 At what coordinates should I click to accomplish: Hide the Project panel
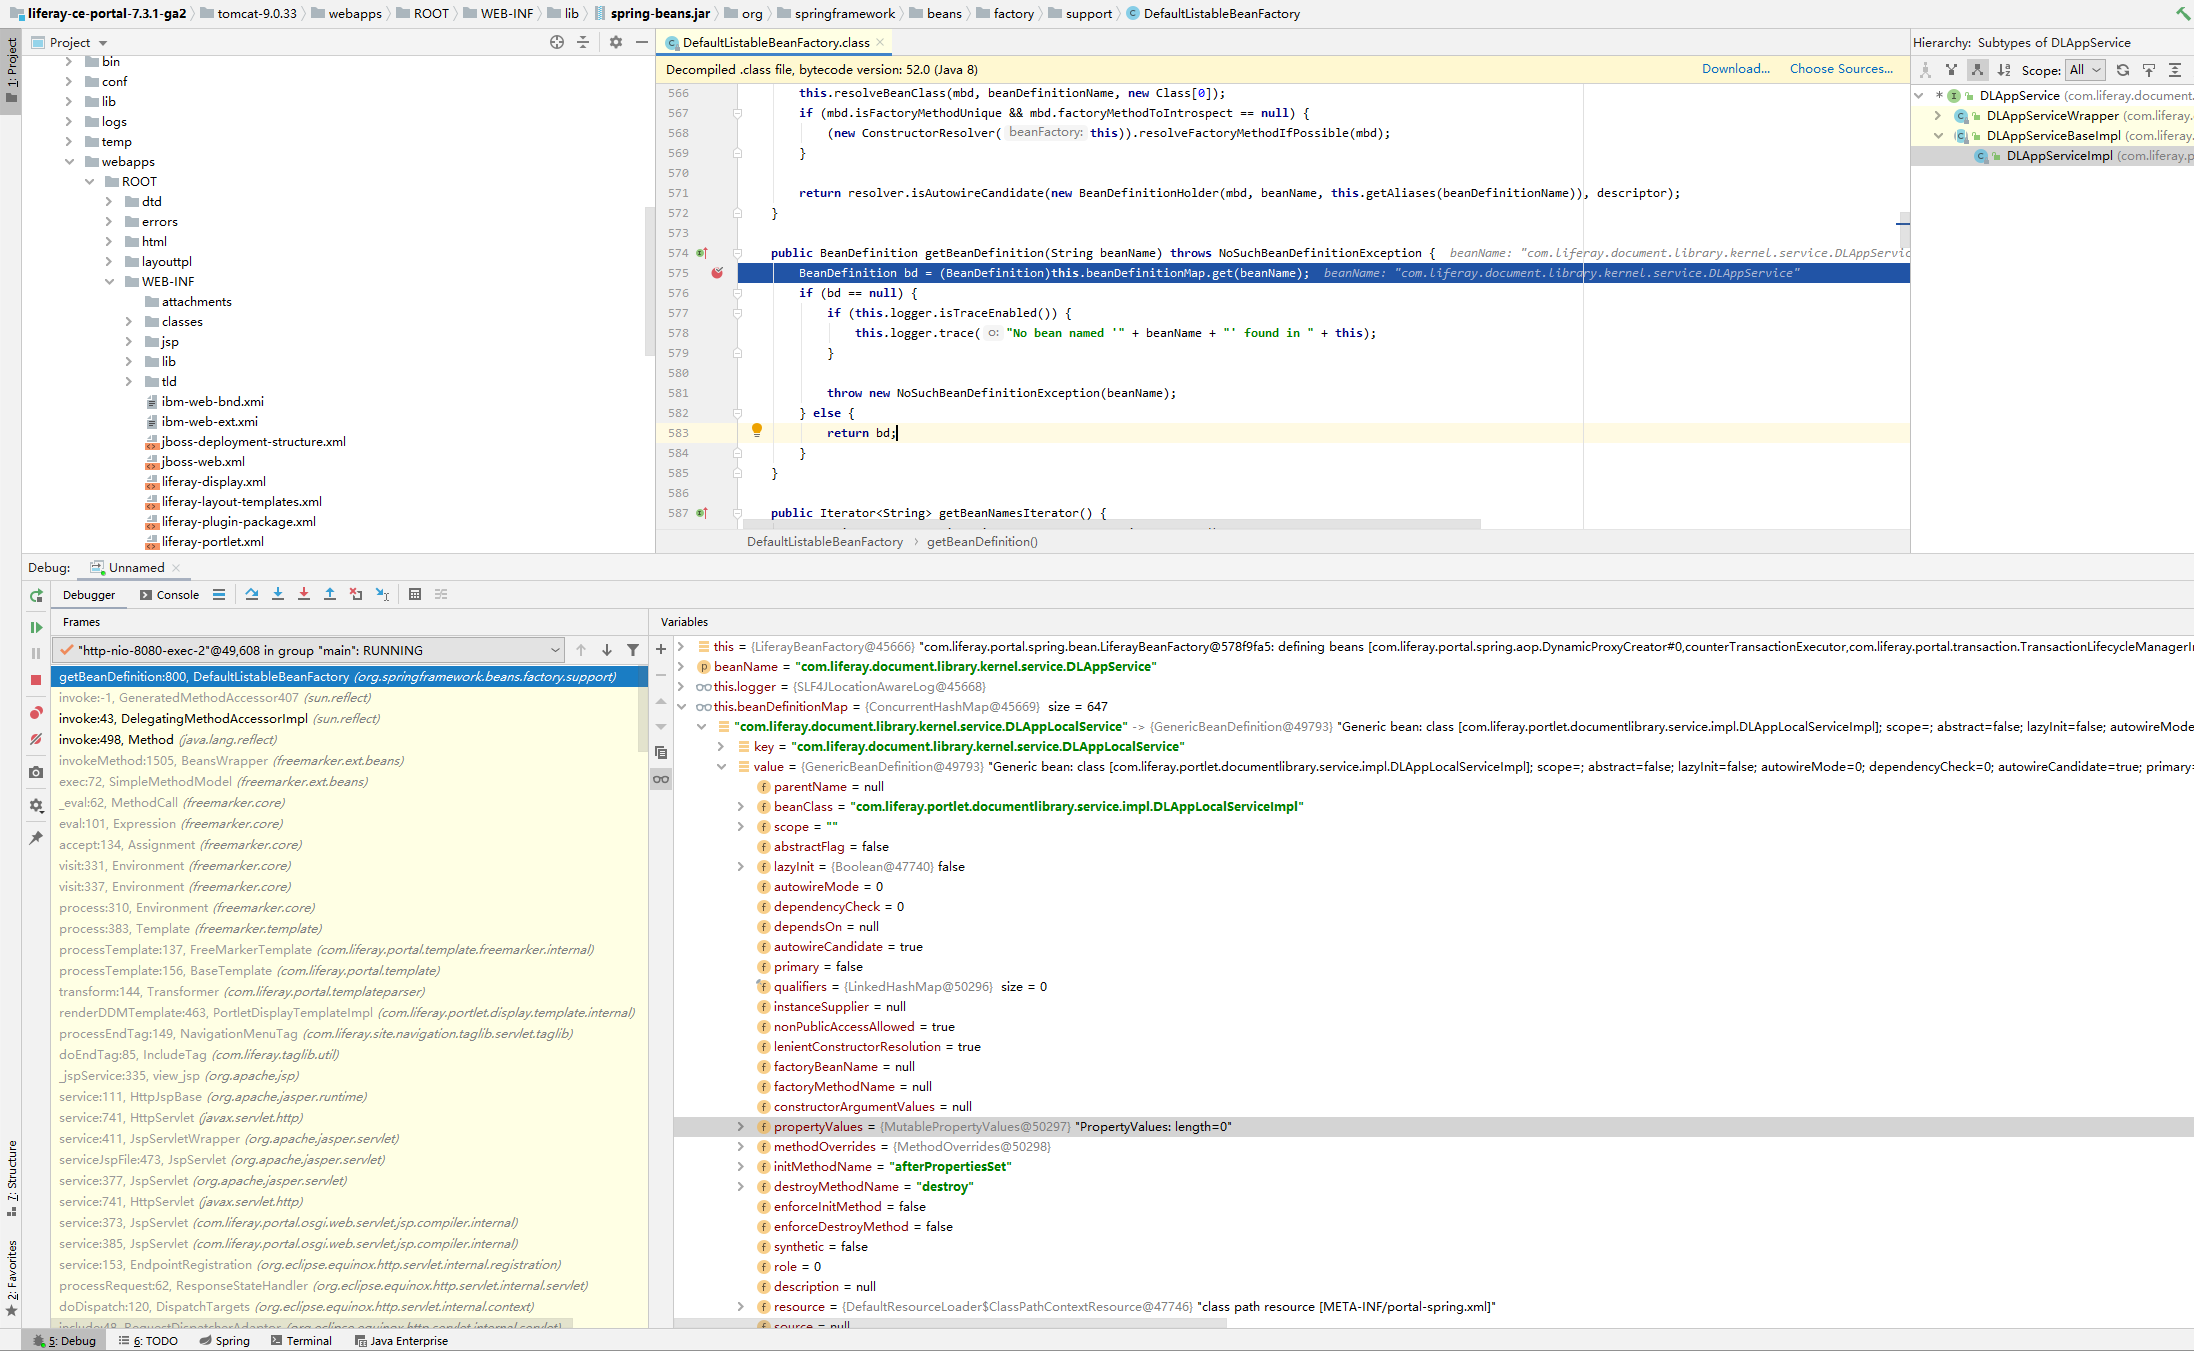(x=642, y=42)
